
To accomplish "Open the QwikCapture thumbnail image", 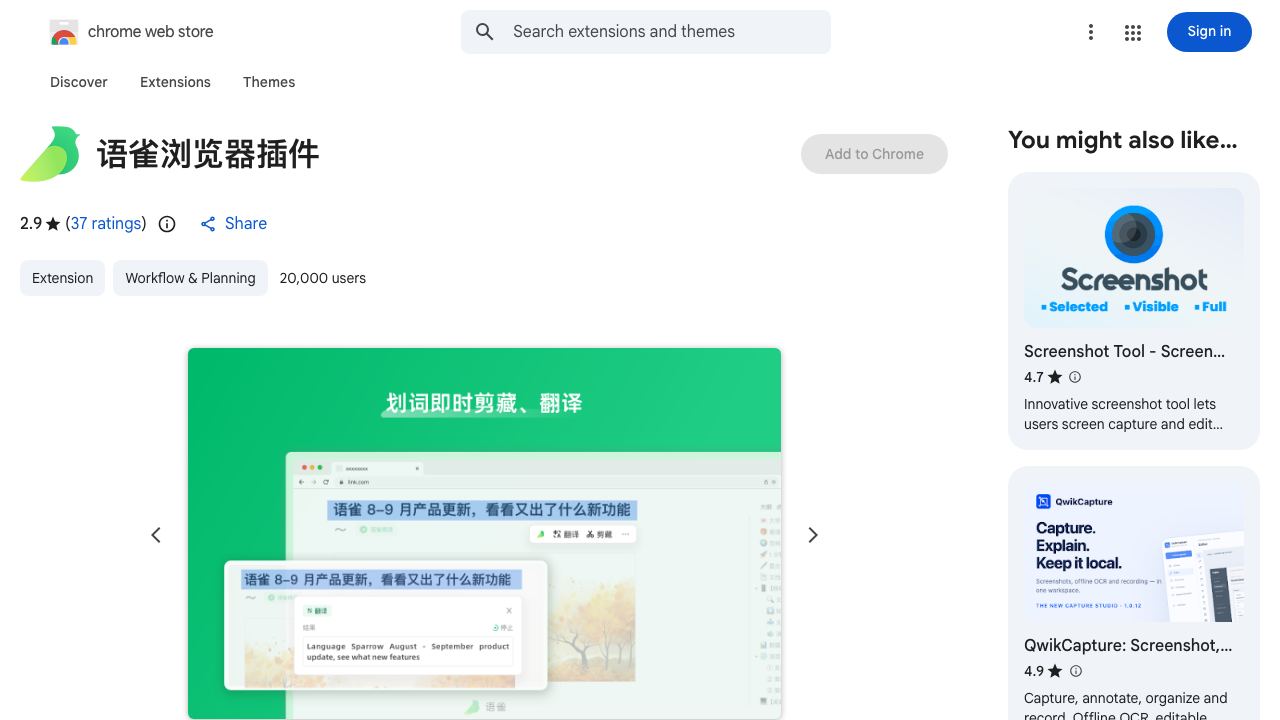I will click(1134, 552).
